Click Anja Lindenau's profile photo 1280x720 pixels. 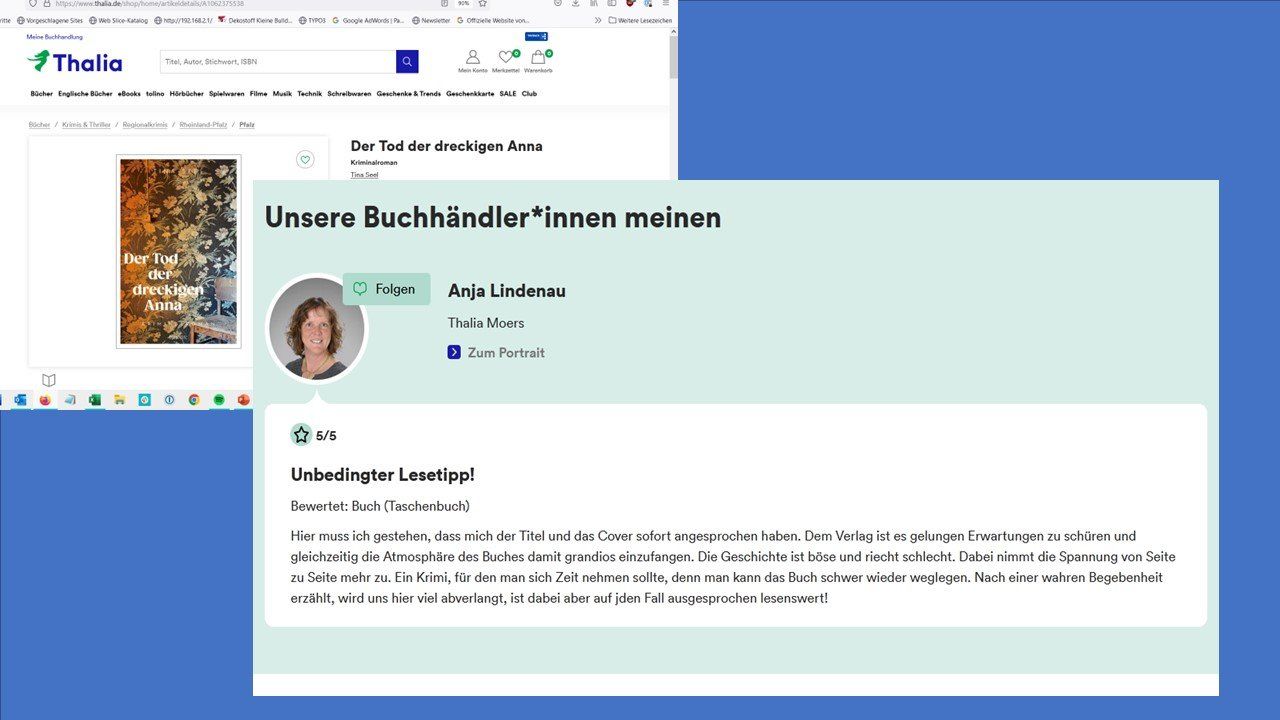[317, 329]
